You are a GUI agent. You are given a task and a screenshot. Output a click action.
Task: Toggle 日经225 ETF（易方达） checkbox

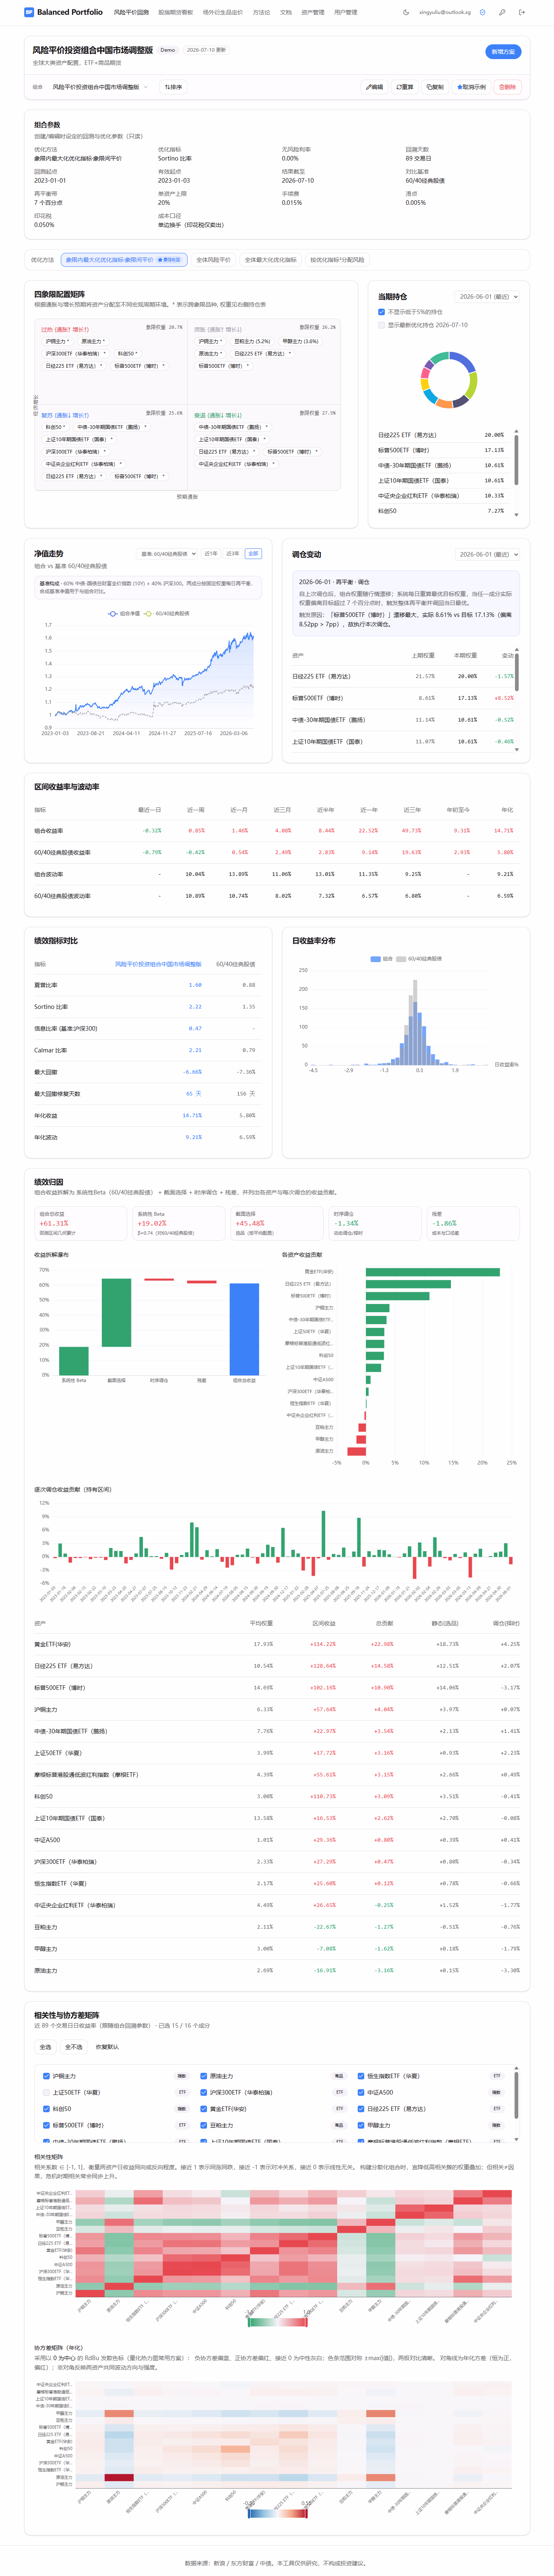[x=361, y=2109]
